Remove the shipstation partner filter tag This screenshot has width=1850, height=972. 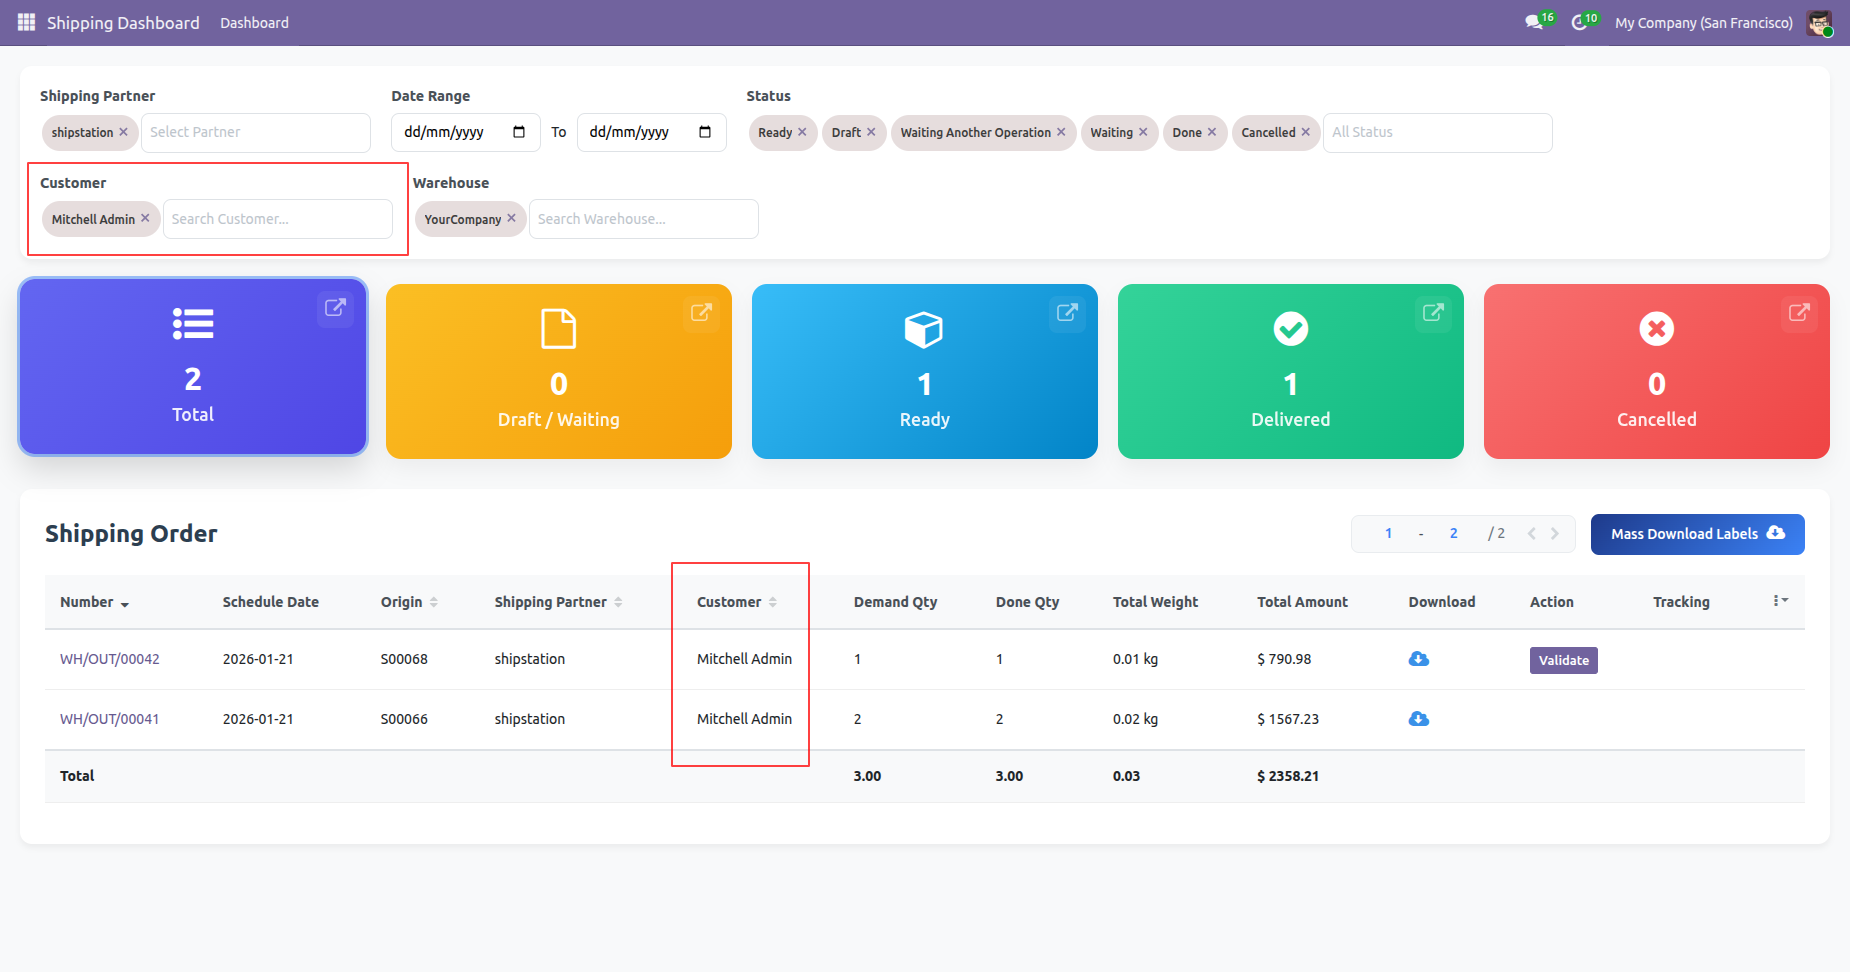tap(124, 132)
